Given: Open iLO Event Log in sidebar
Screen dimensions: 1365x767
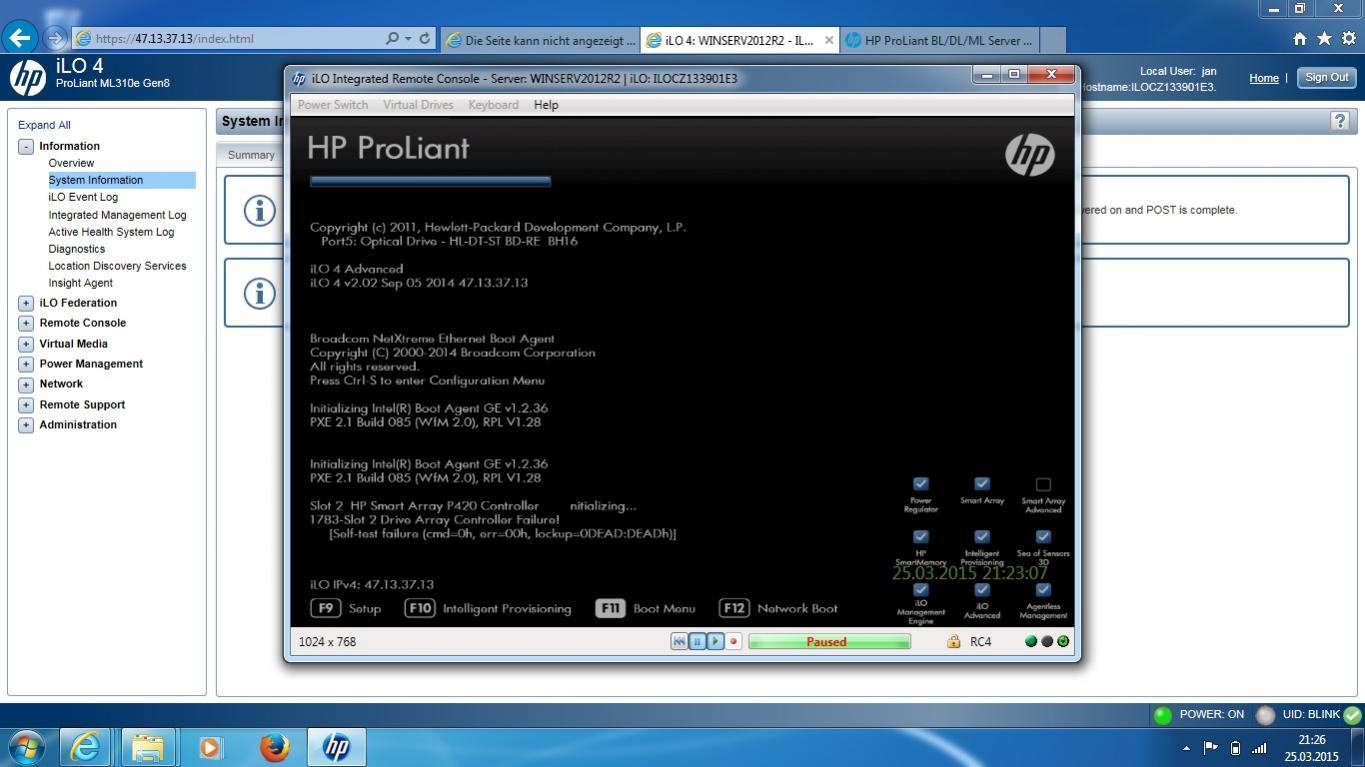Looking at the screenshot, I should click(83, 197).
